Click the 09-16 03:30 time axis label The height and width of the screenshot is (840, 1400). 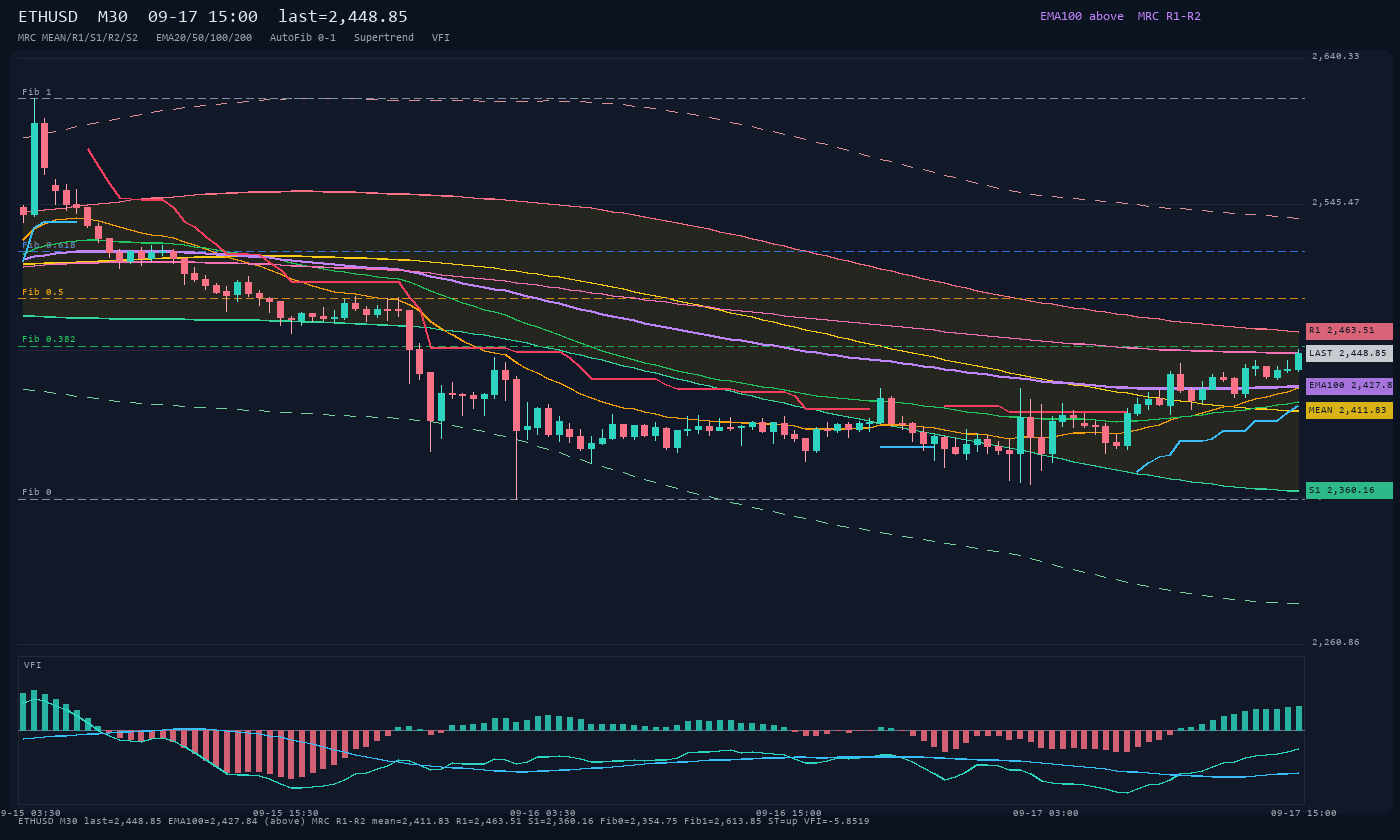click(x=543, y=813)
